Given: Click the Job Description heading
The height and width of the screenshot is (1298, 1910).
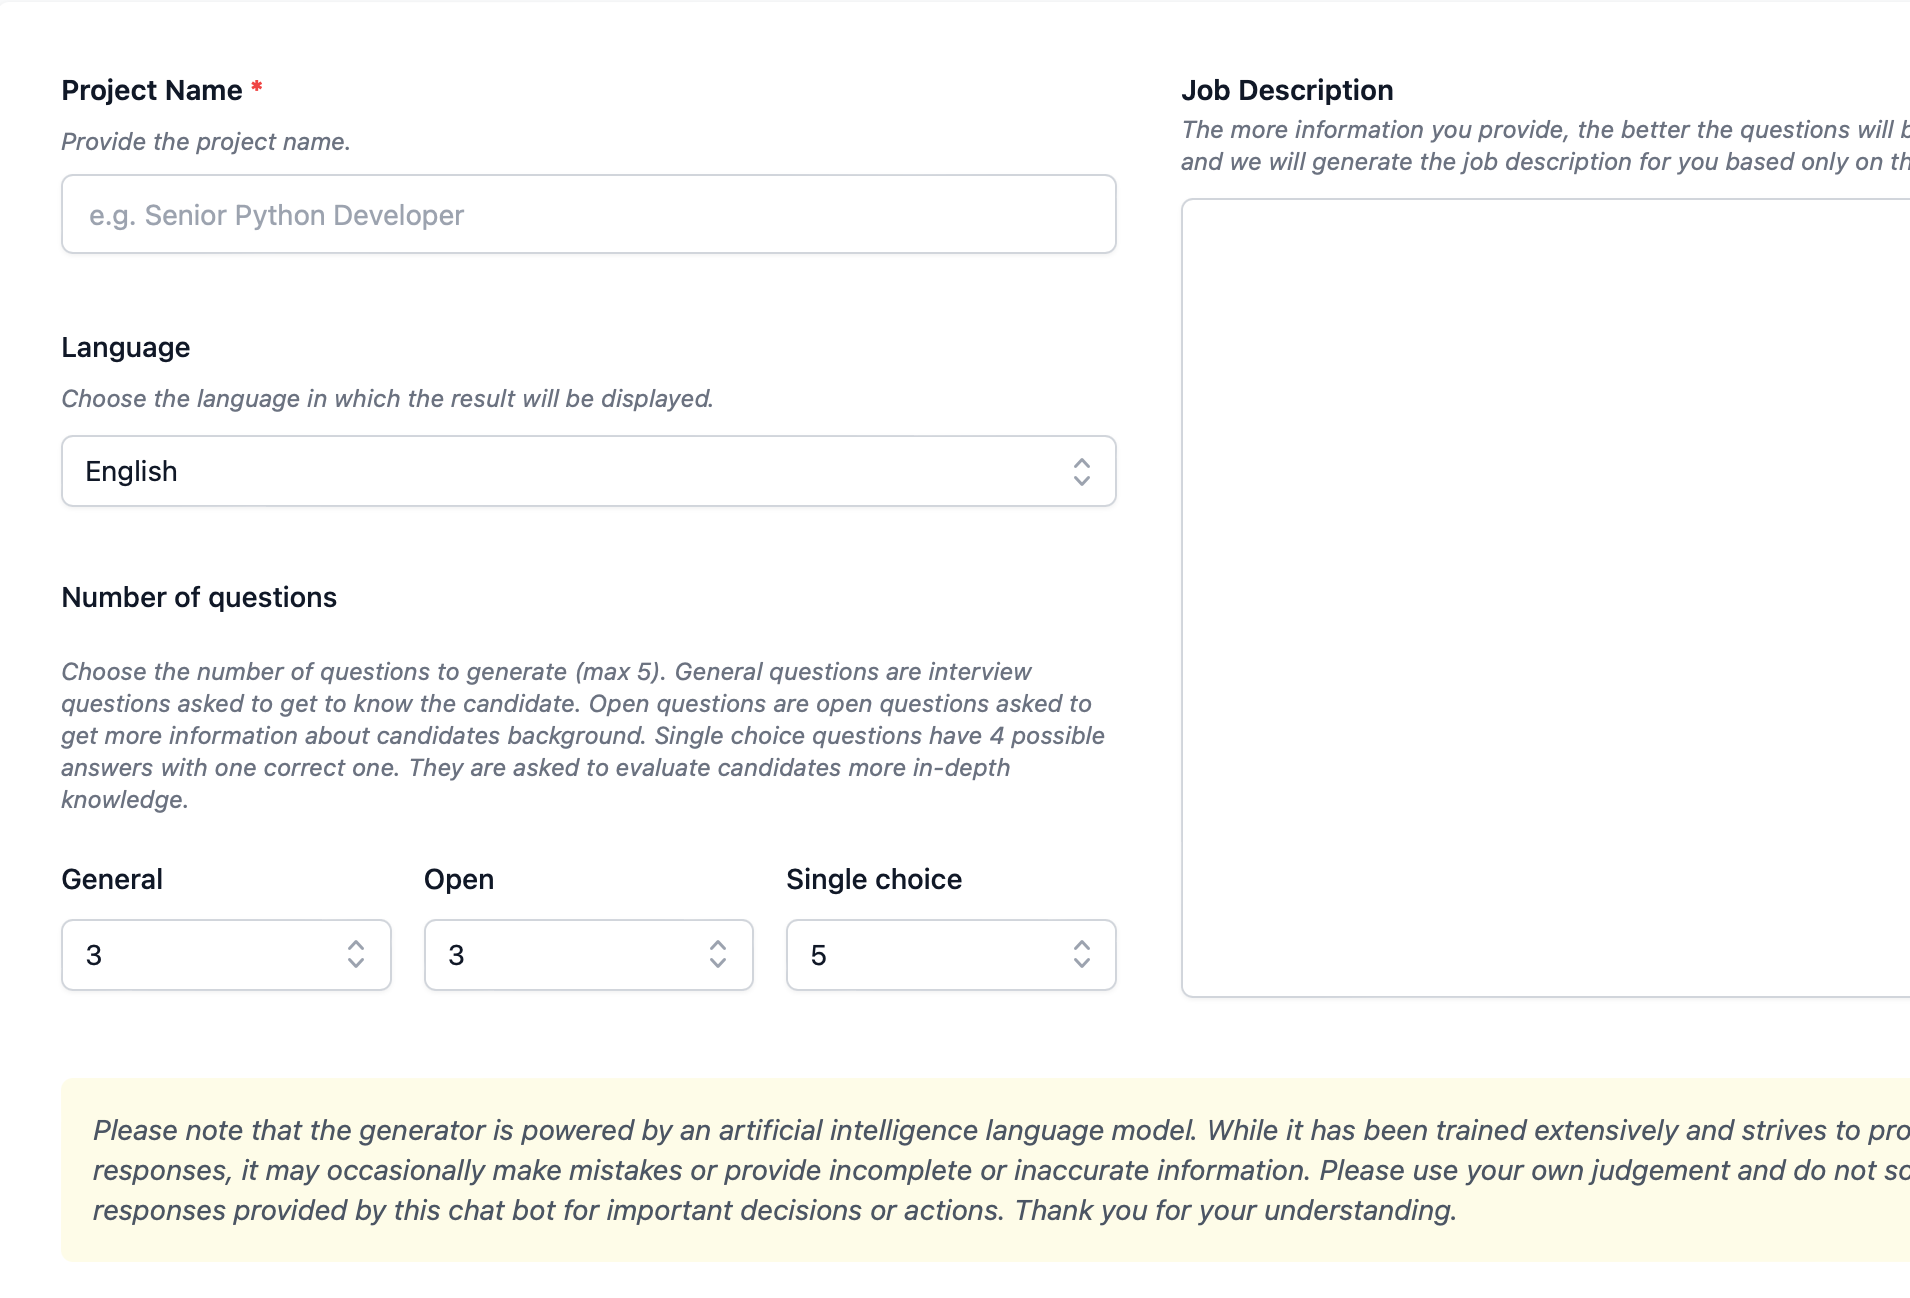Looking at the screenshot, I should coord(1288,90).
